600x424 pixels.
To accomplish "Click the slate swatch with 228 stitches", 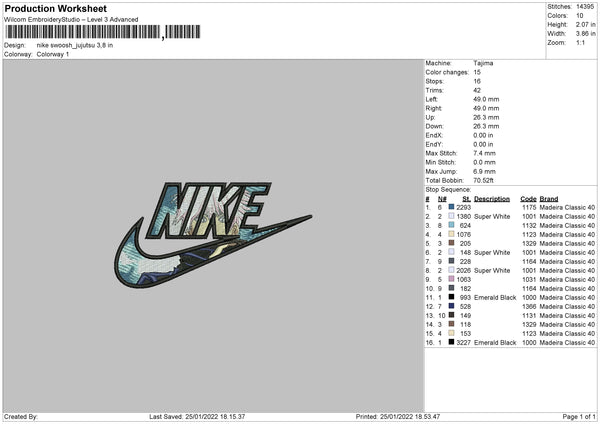I will (451, 261).
